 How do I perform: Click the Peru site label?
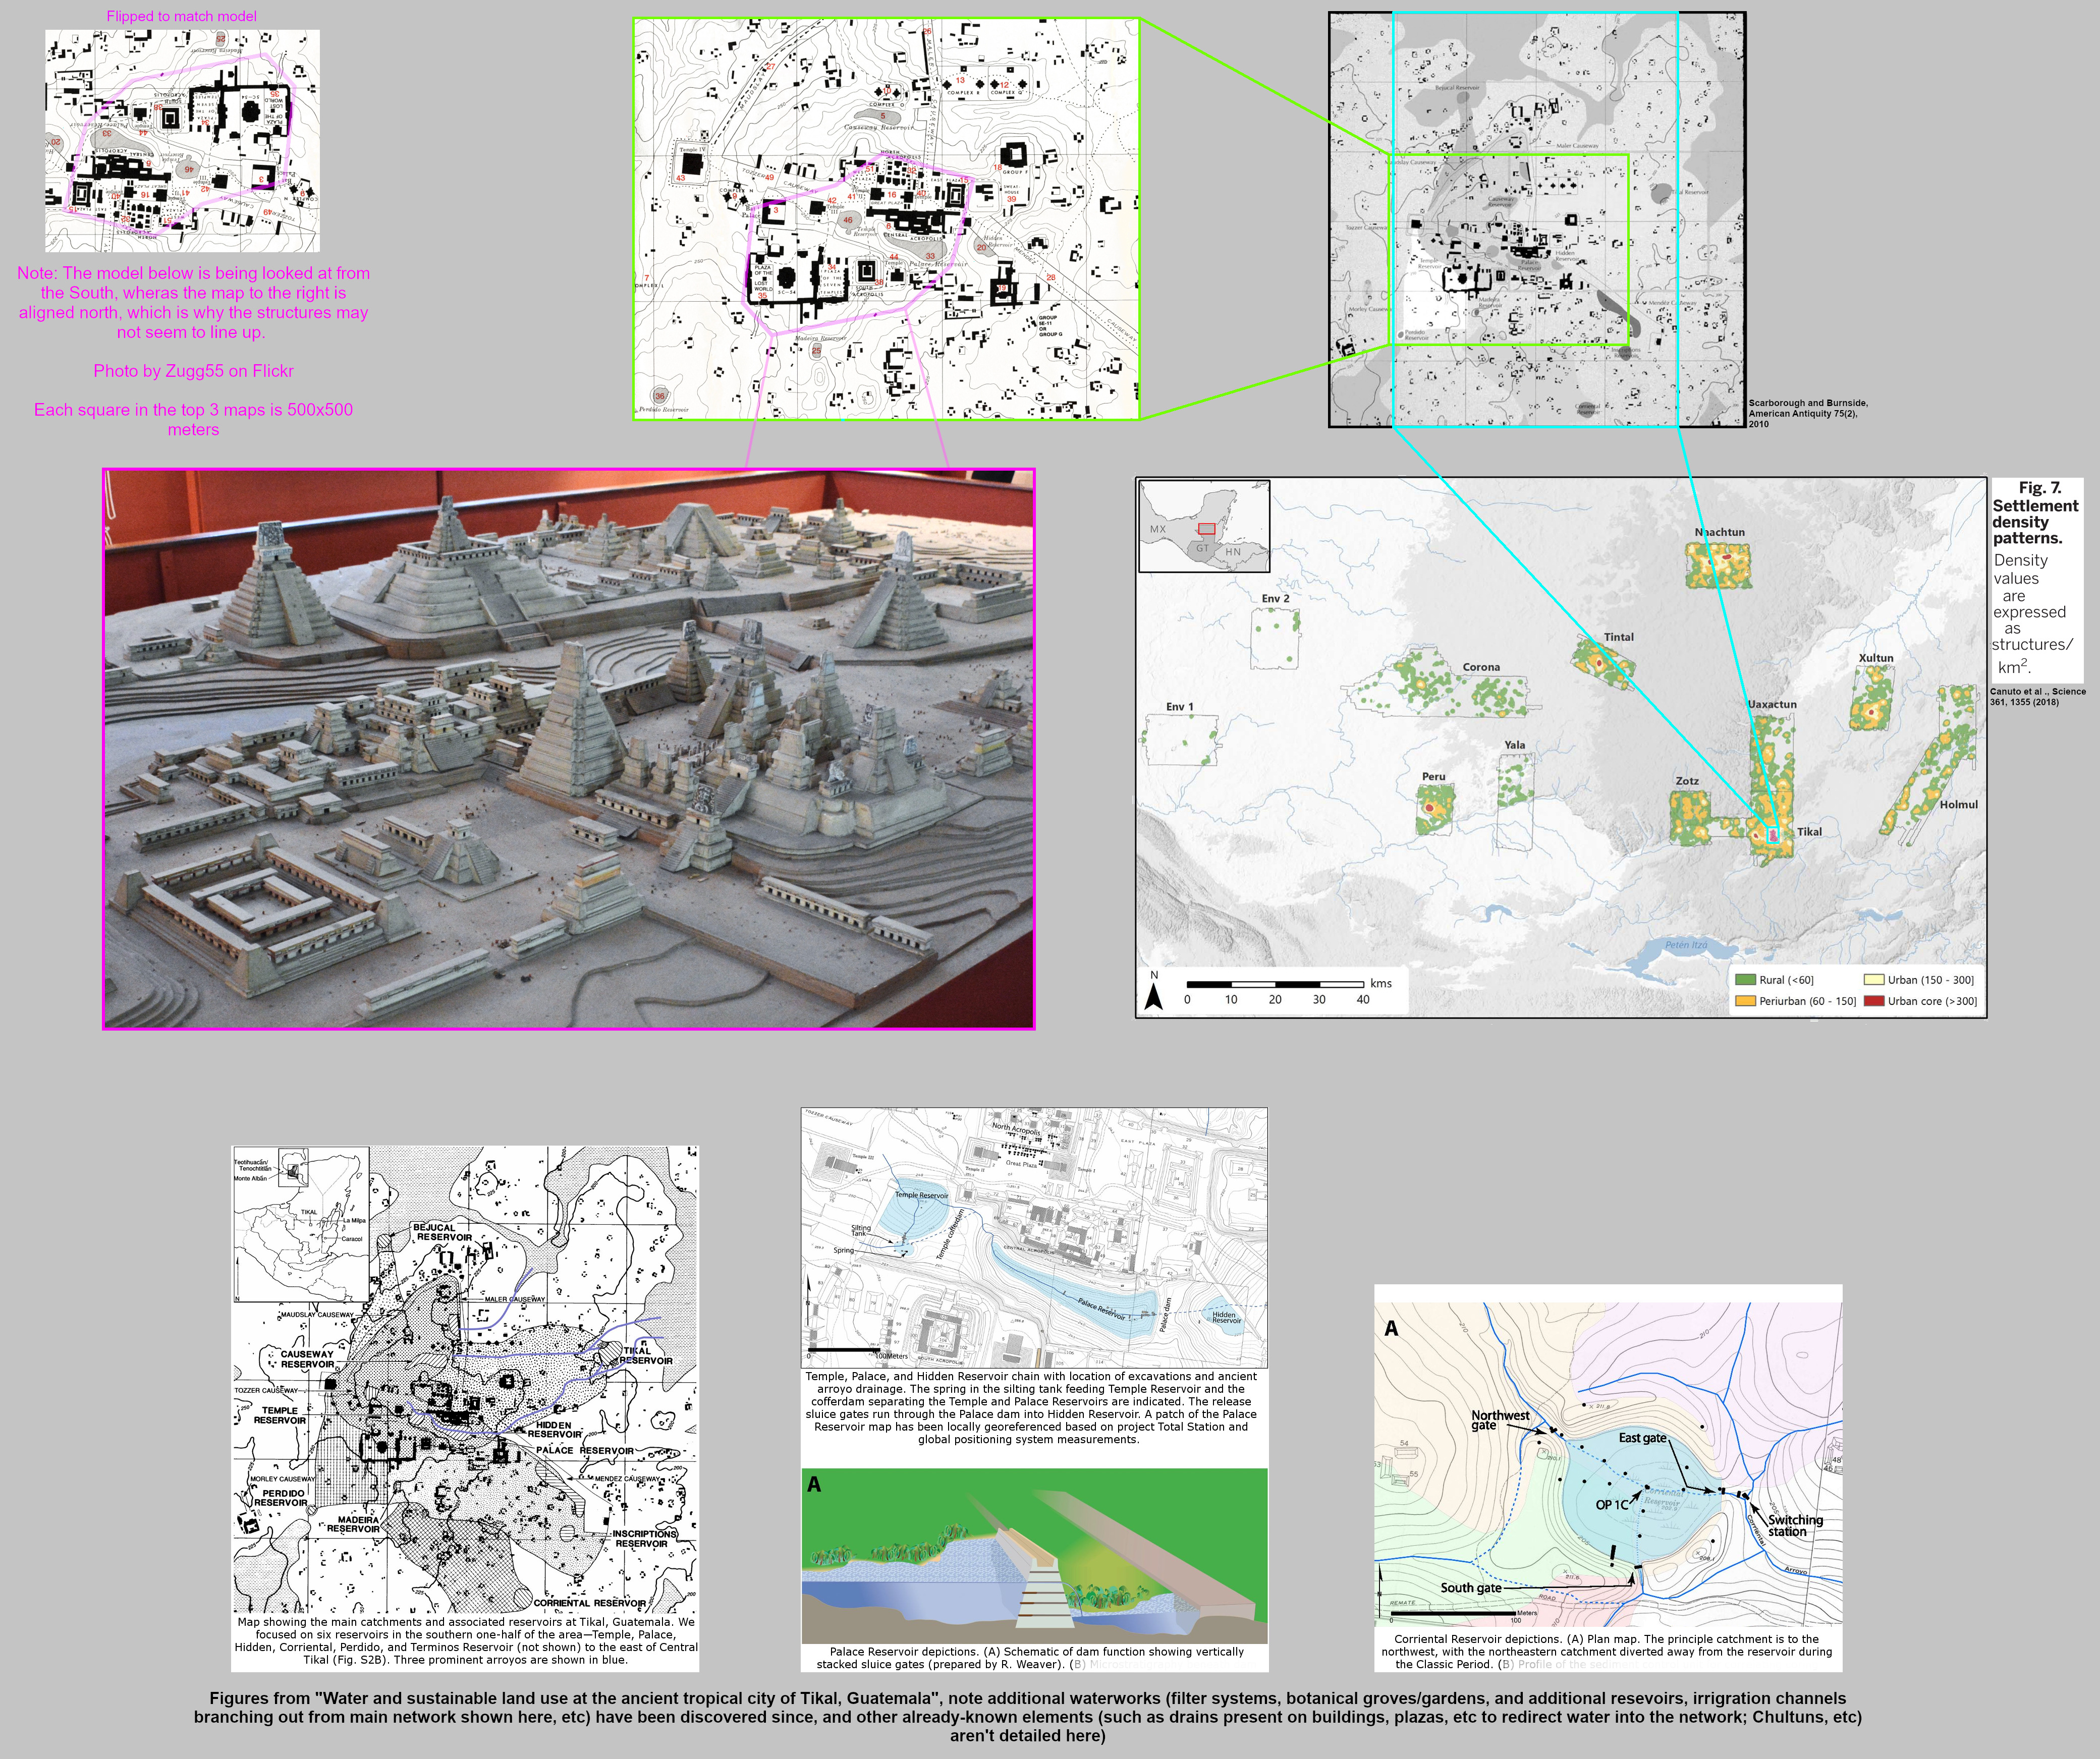point(1433,776)
